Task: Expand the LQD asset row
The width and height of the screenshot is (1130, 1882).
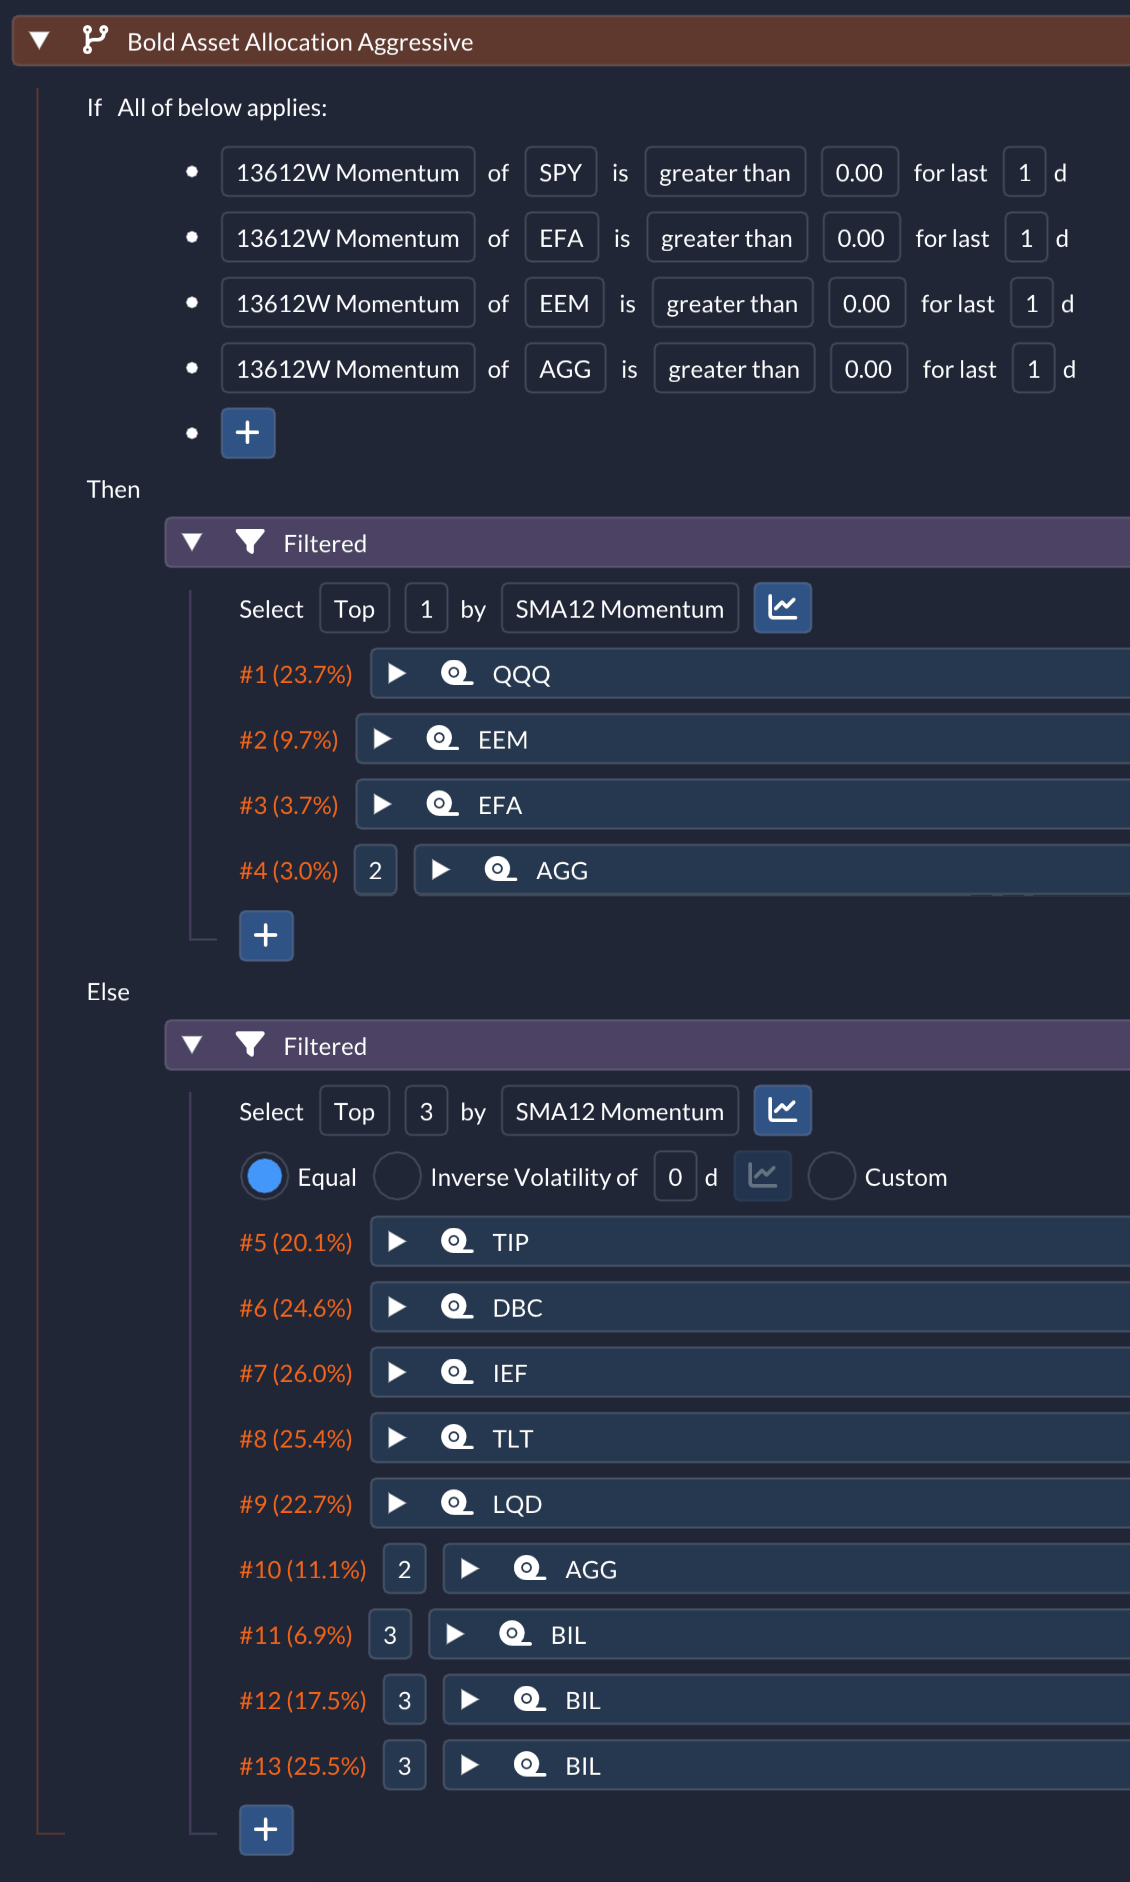Action: click(x=397, y=1502)
